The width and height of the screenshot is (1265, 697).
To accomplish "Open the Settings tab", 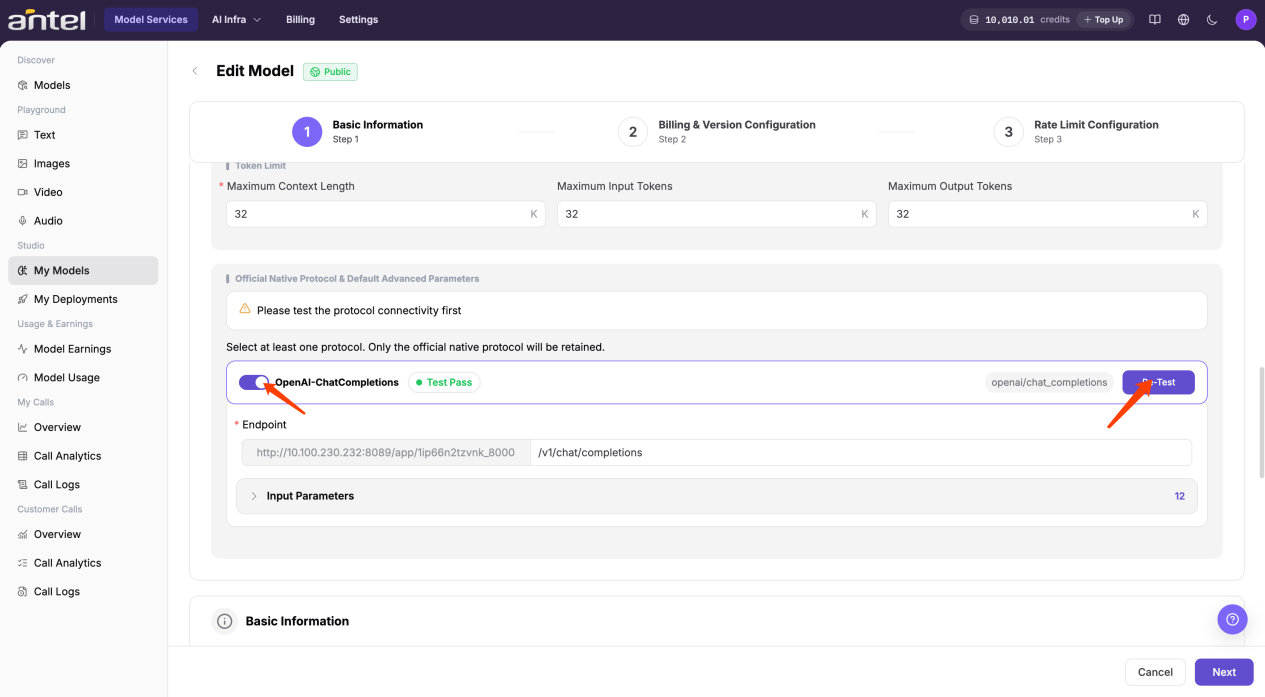I will (x=358, y=19).
